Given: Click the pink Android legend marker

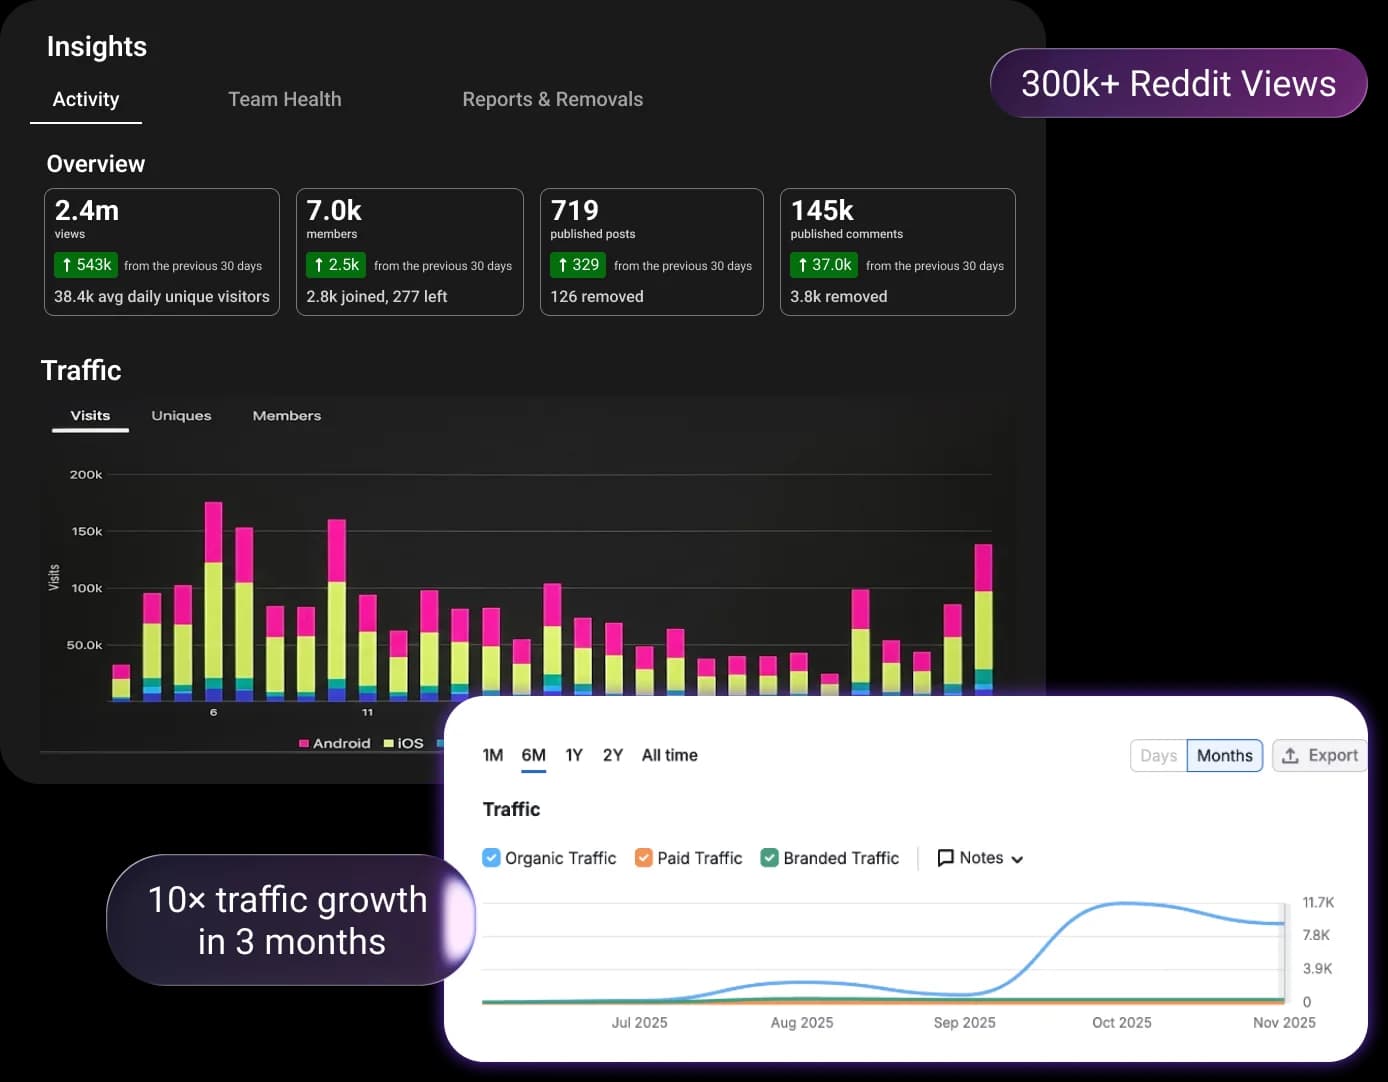Looking at the screenshot, I should 304,743.
